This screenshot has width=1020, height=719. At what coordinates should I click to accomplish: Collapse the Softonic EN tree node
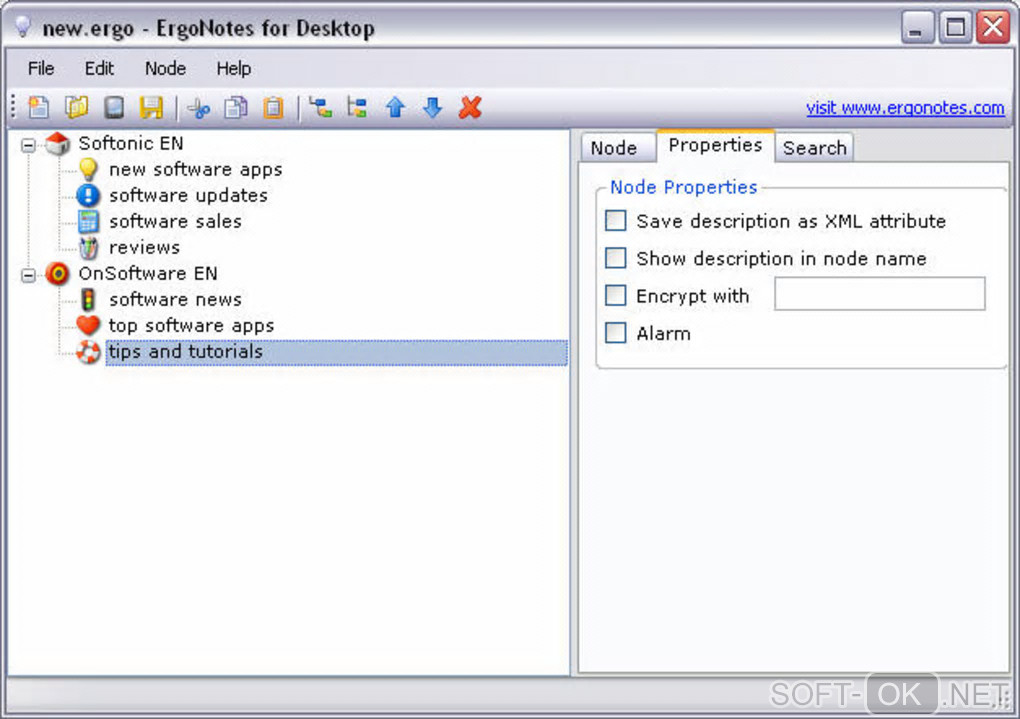coord(28,144)
